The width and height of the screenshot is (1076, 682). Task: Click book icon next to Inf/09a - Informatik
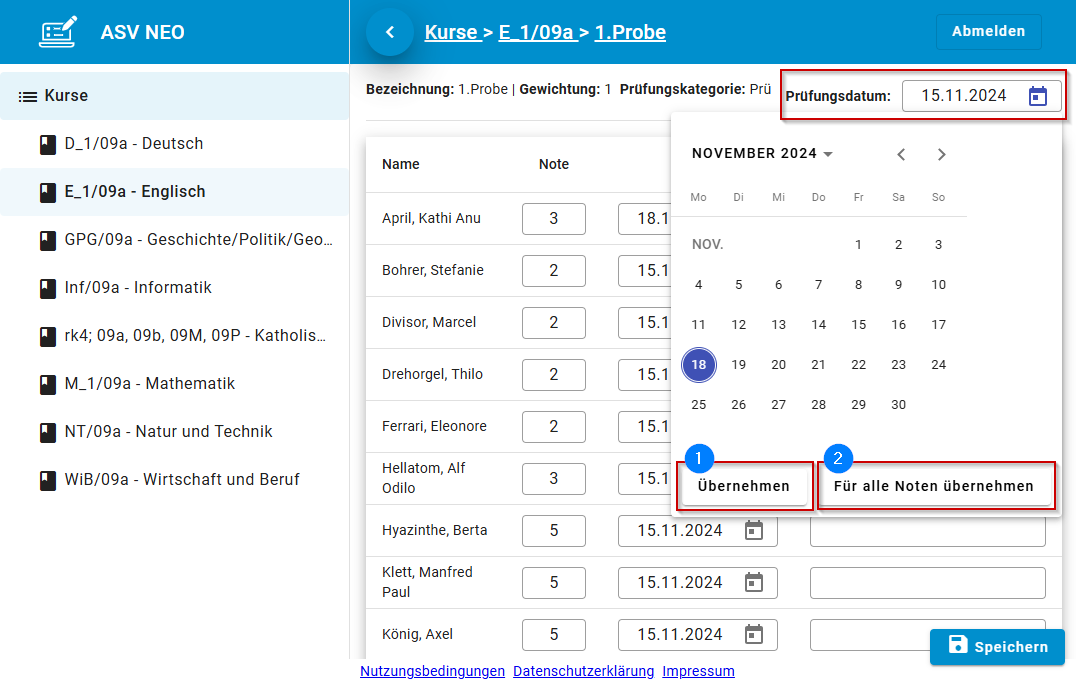coord(48,289)
